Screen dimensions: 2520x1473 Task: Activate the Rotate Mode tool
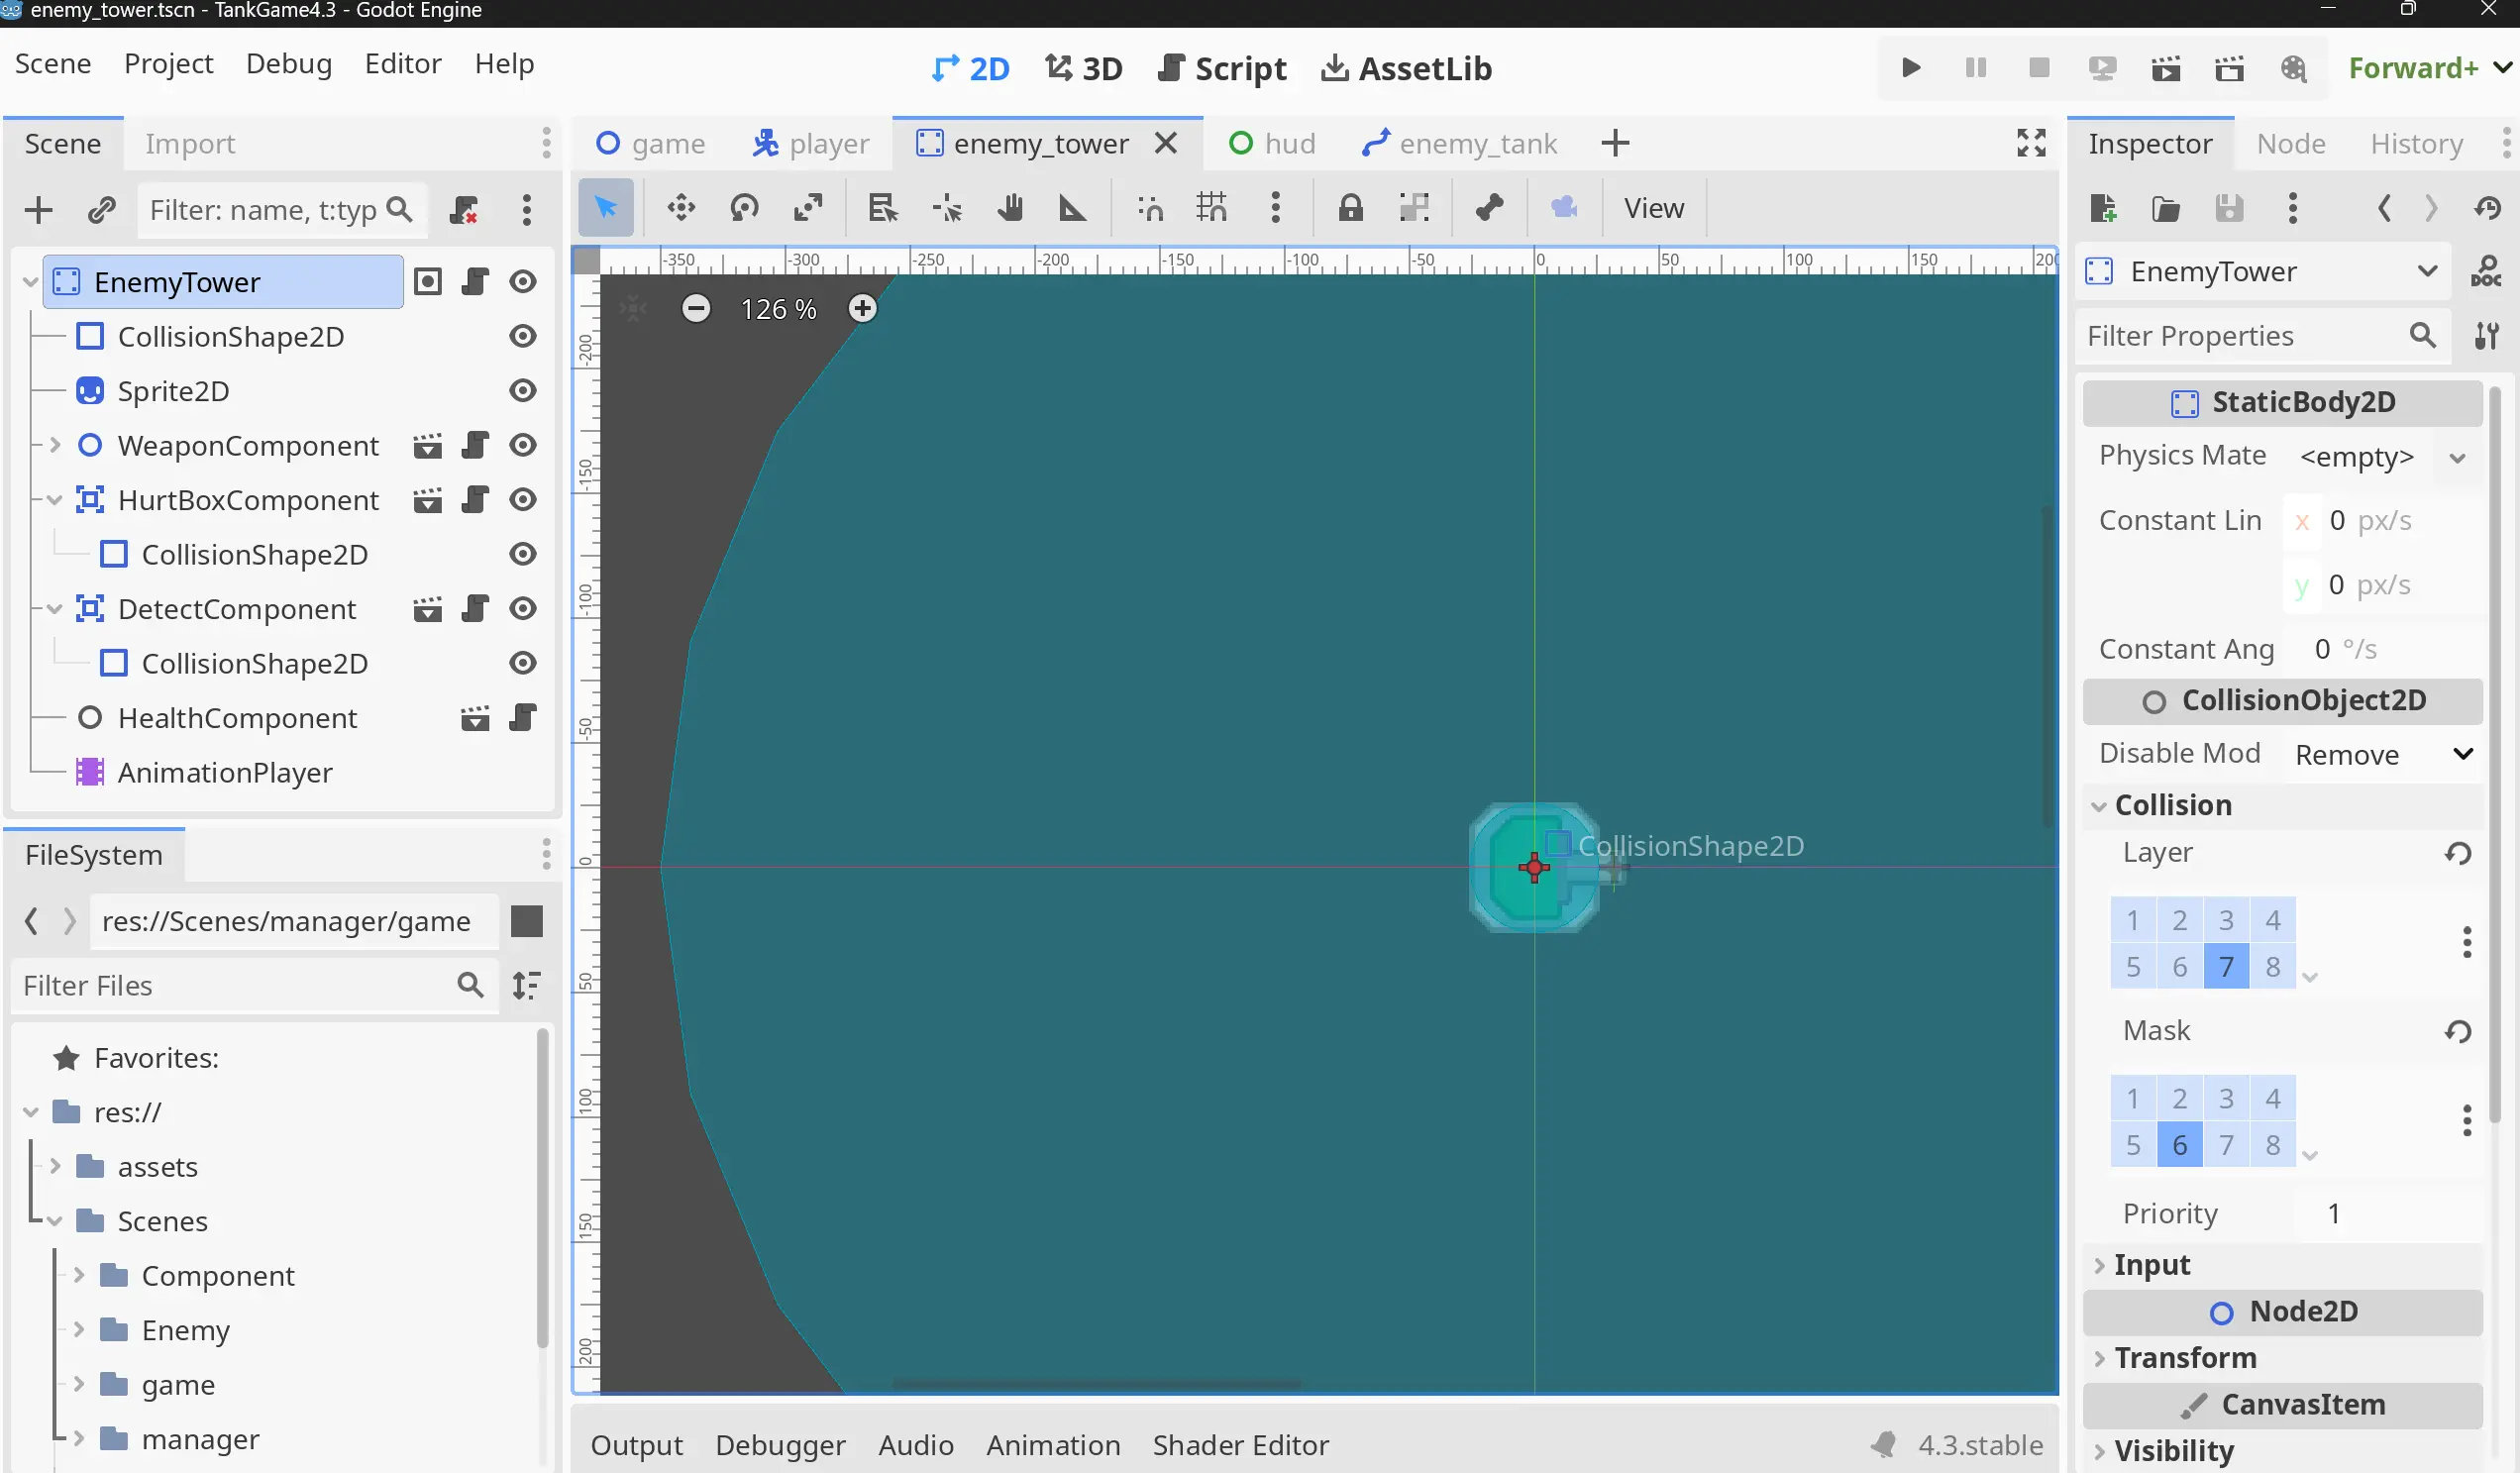click(x=744, y=208)
